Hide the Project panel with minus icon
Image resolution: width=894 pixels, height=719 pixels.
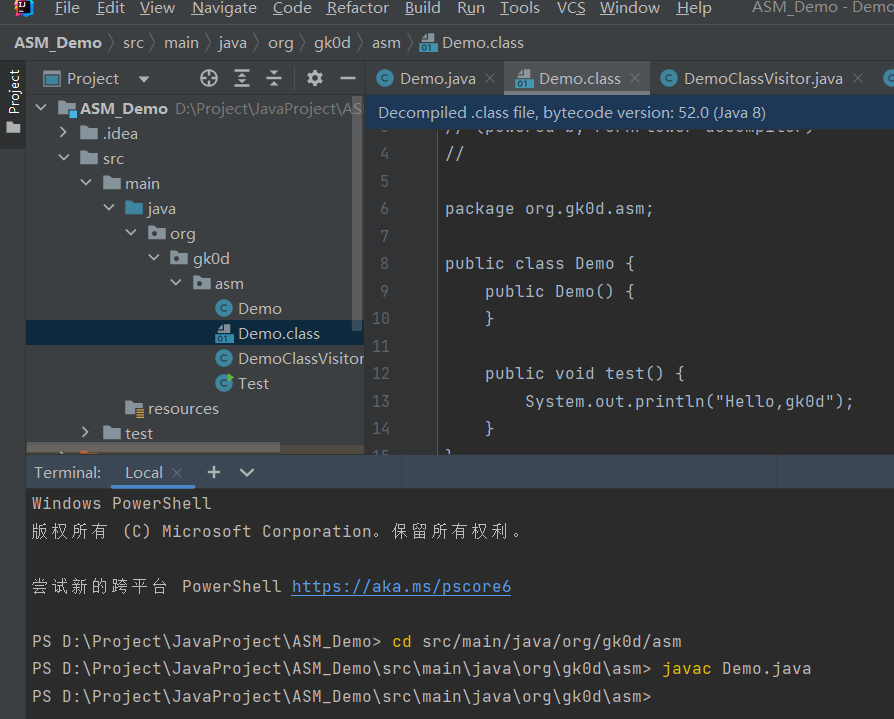[347, 78]
